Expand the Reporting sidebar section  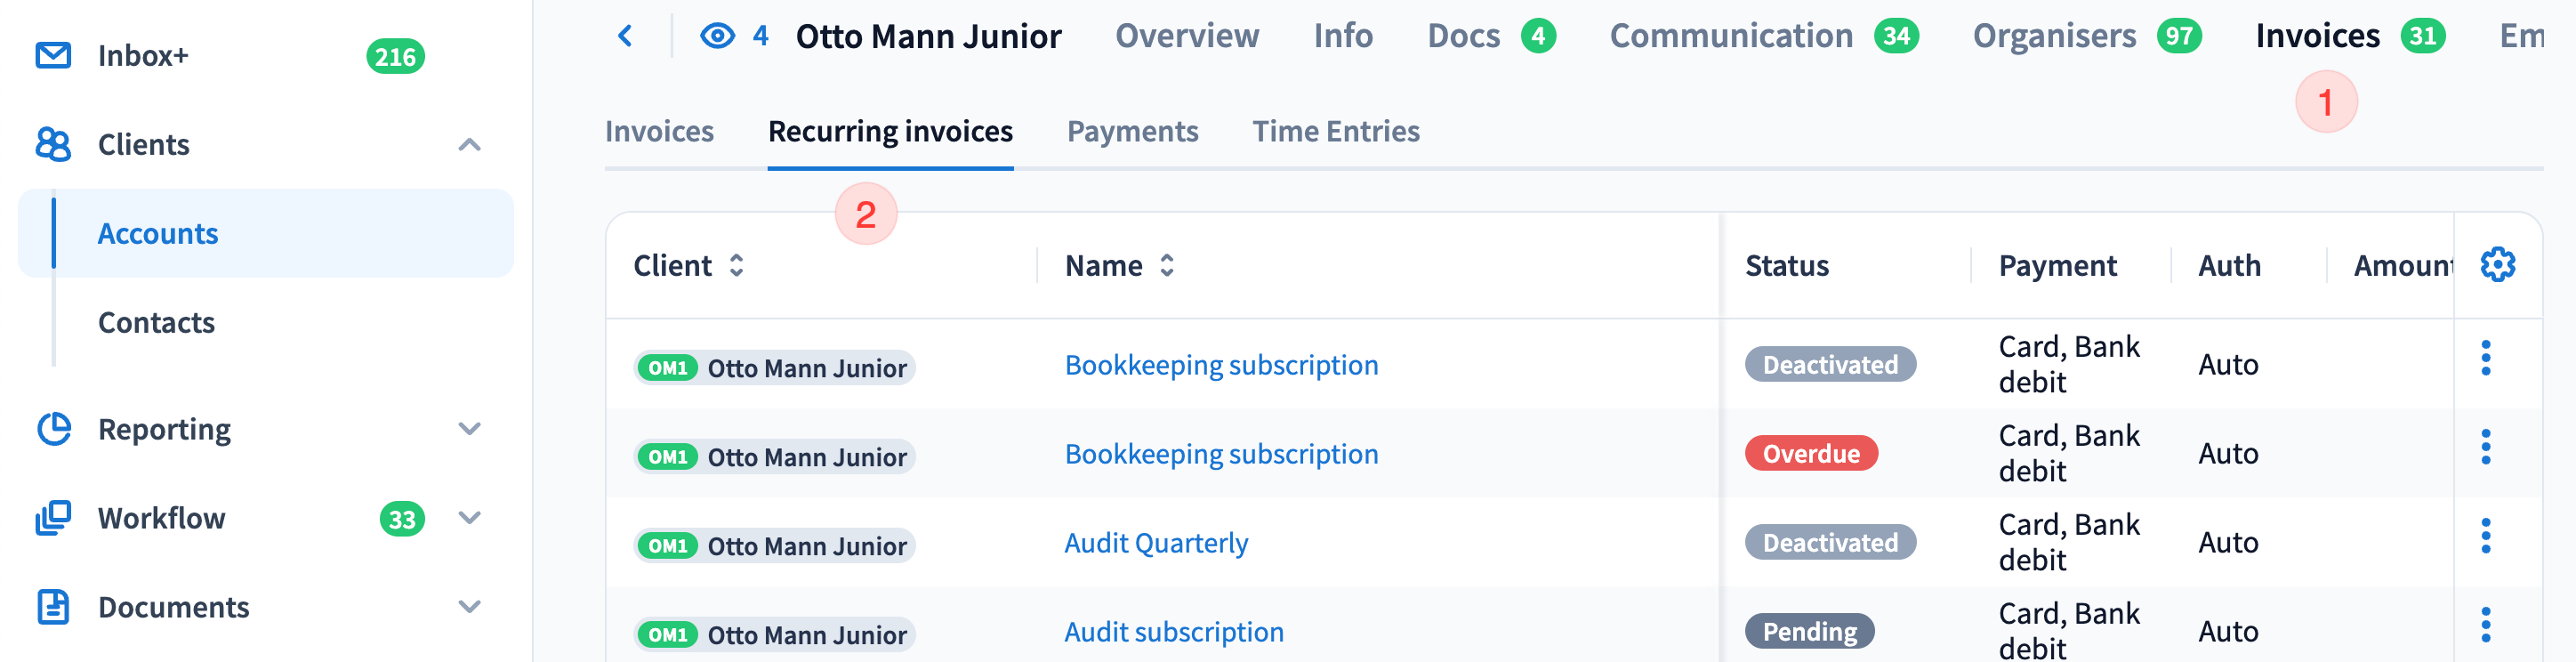point(469,429)
